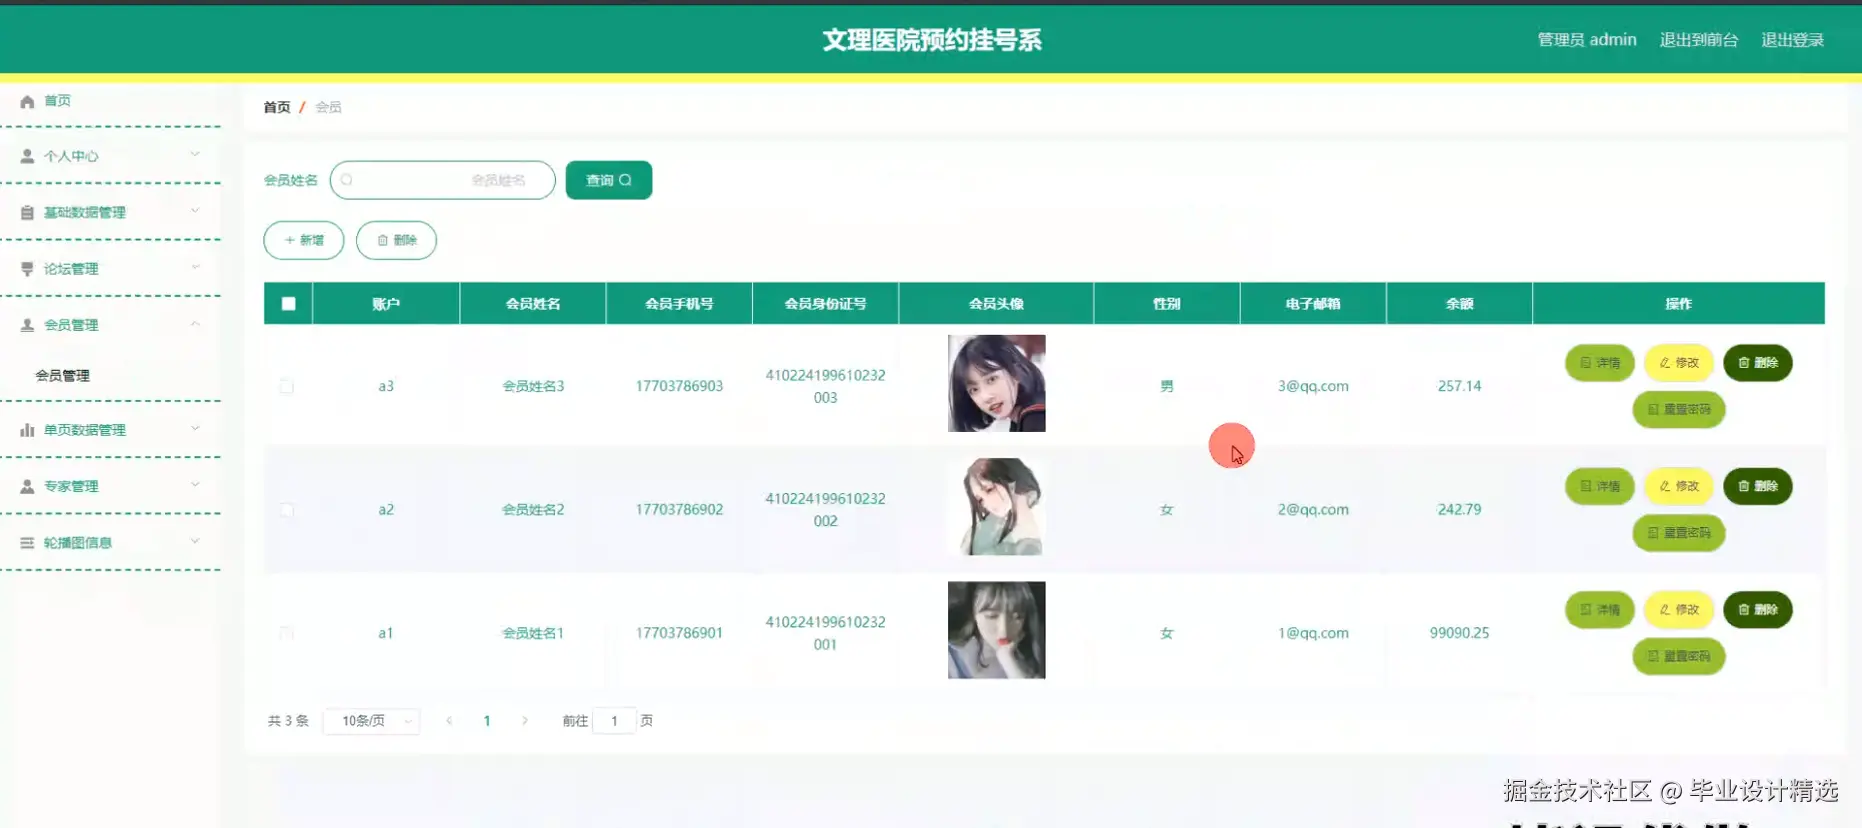This screenshot has width=1862, height=828.
Task: Open the 论坛管理 menu label
Action: (71, 269)
